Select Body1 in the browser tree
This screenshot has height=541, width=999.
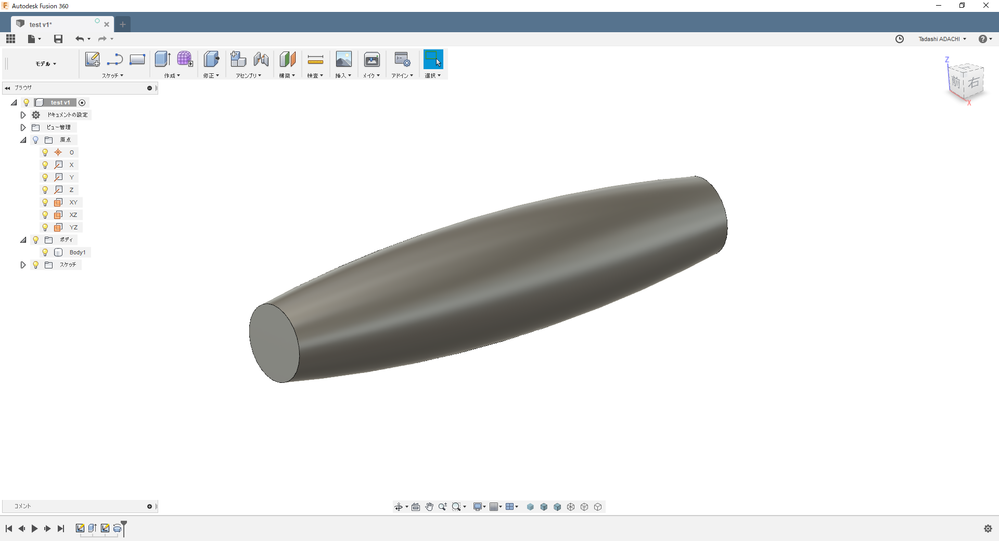tap(77, 252)
